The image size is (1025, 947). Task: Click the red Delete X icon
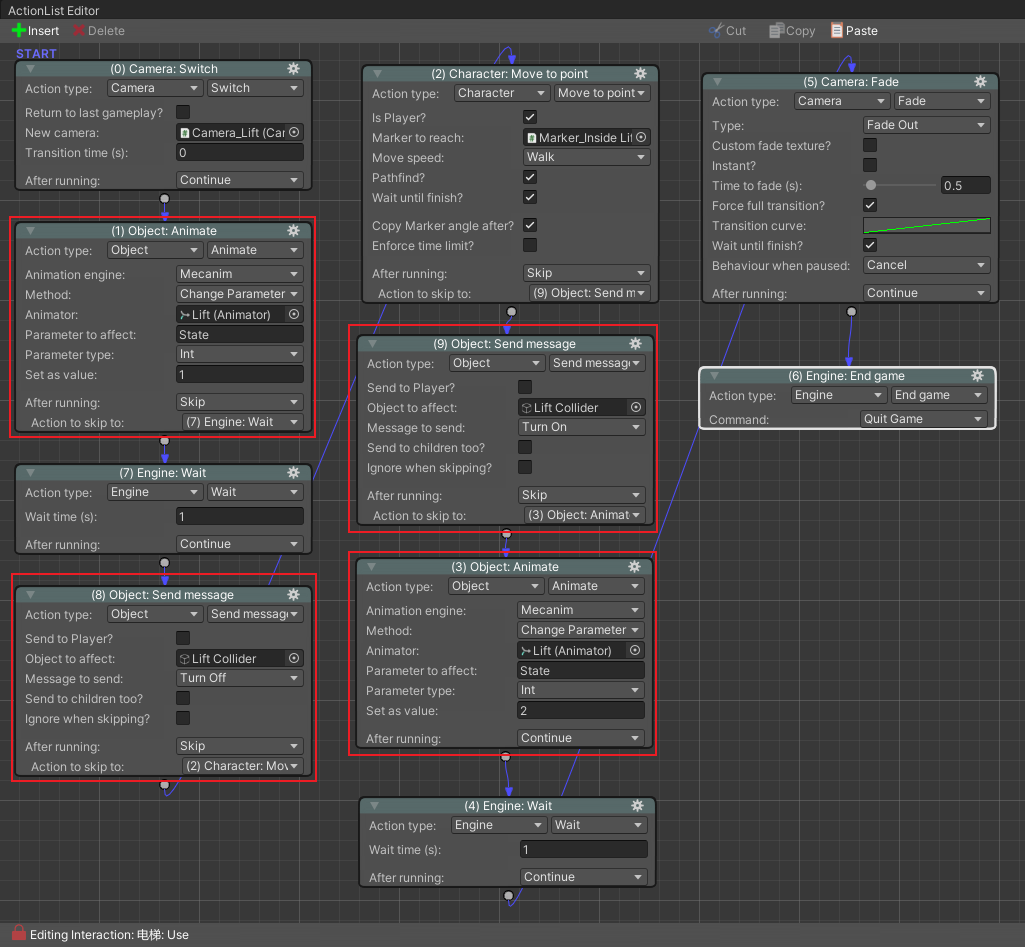pos(79,31)
